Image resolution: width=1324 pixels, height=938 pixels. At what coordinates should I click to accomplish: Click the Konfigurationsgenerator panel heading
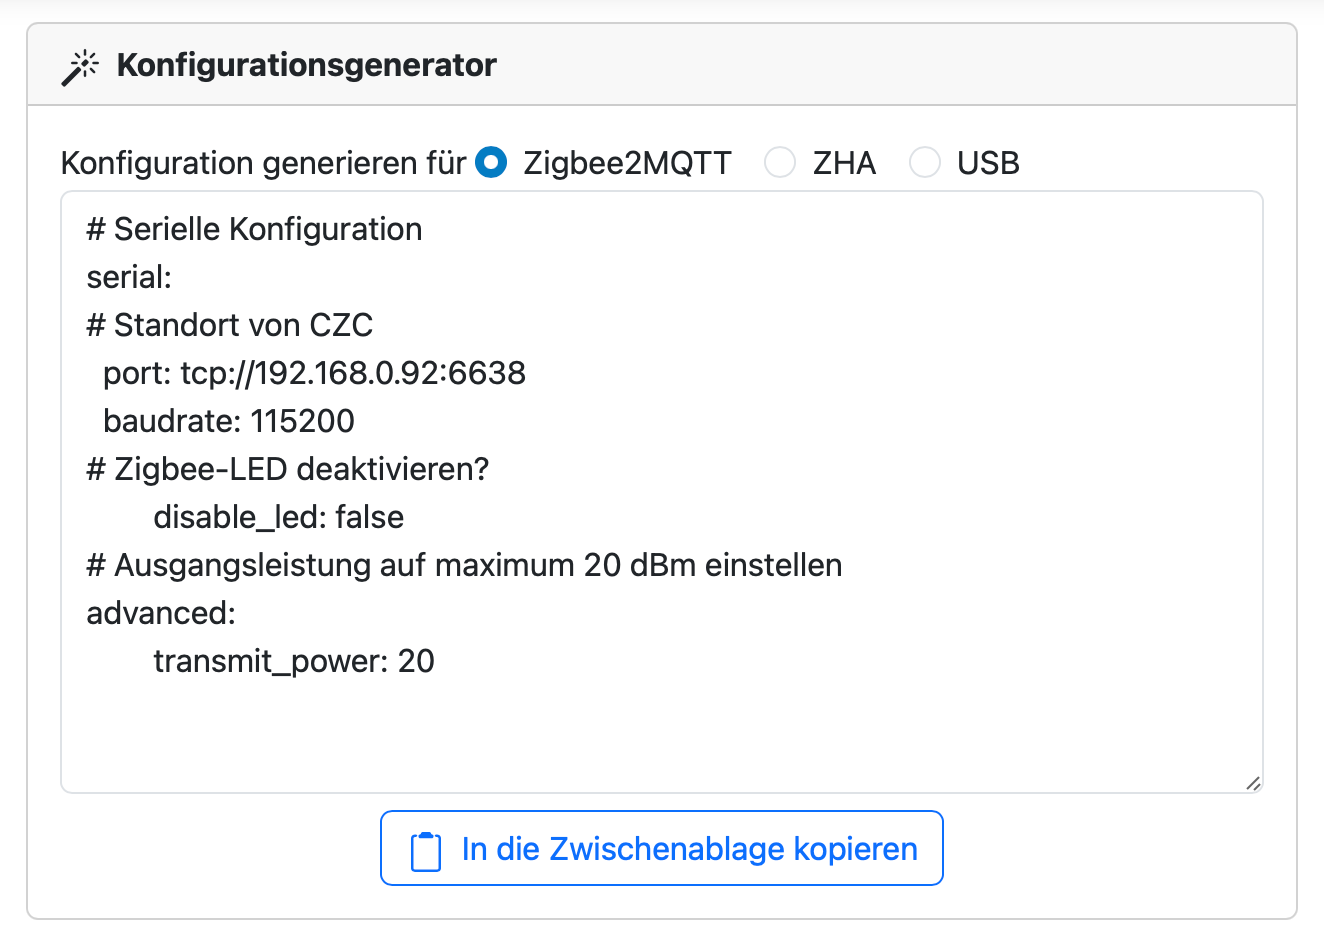pos(306,66)
